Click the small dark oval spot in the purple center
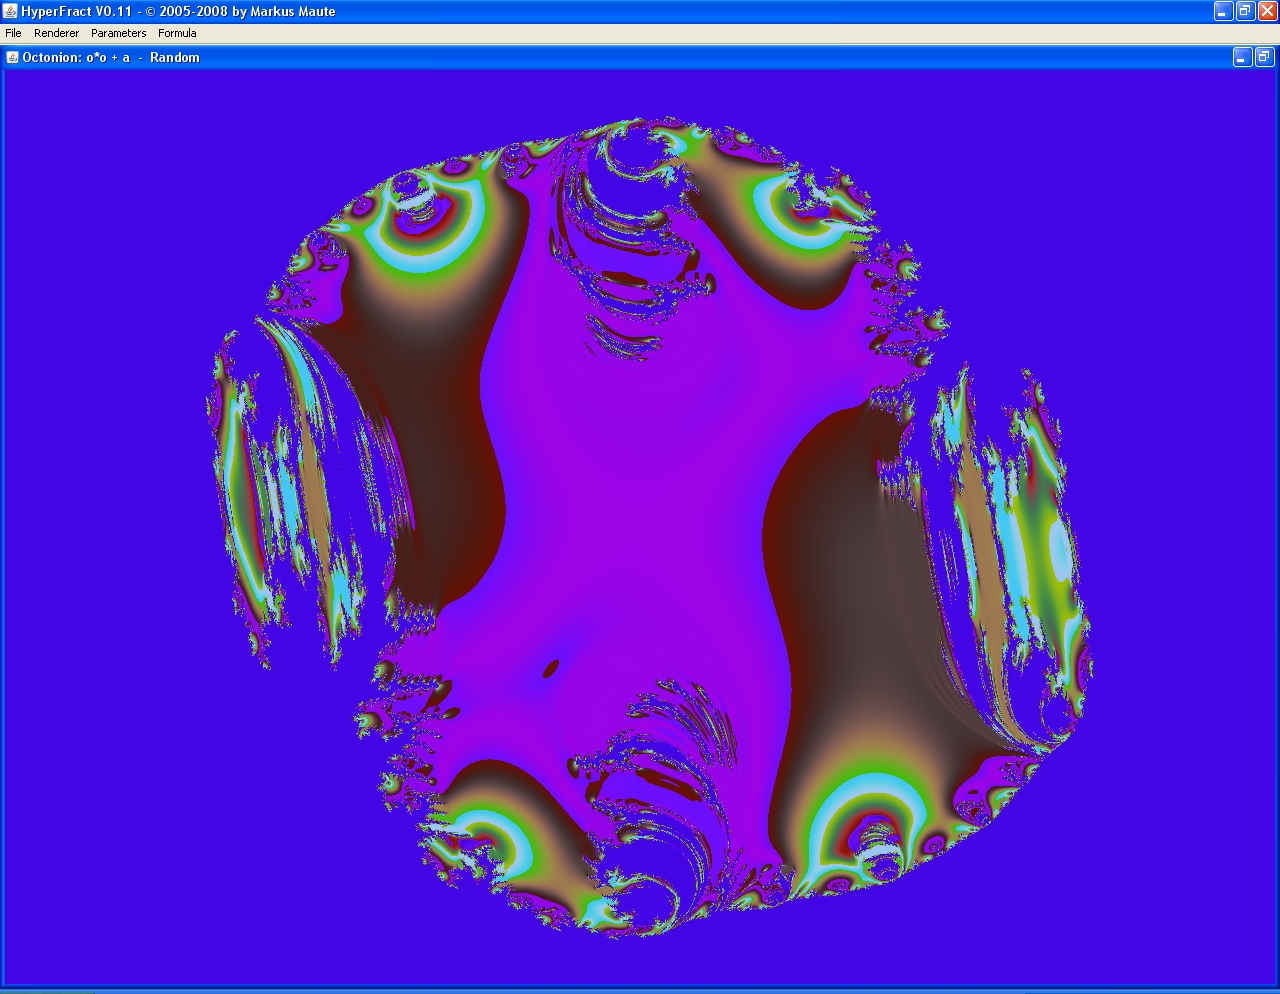This screenshot has height=994, width=1280. tap(551, 667)
